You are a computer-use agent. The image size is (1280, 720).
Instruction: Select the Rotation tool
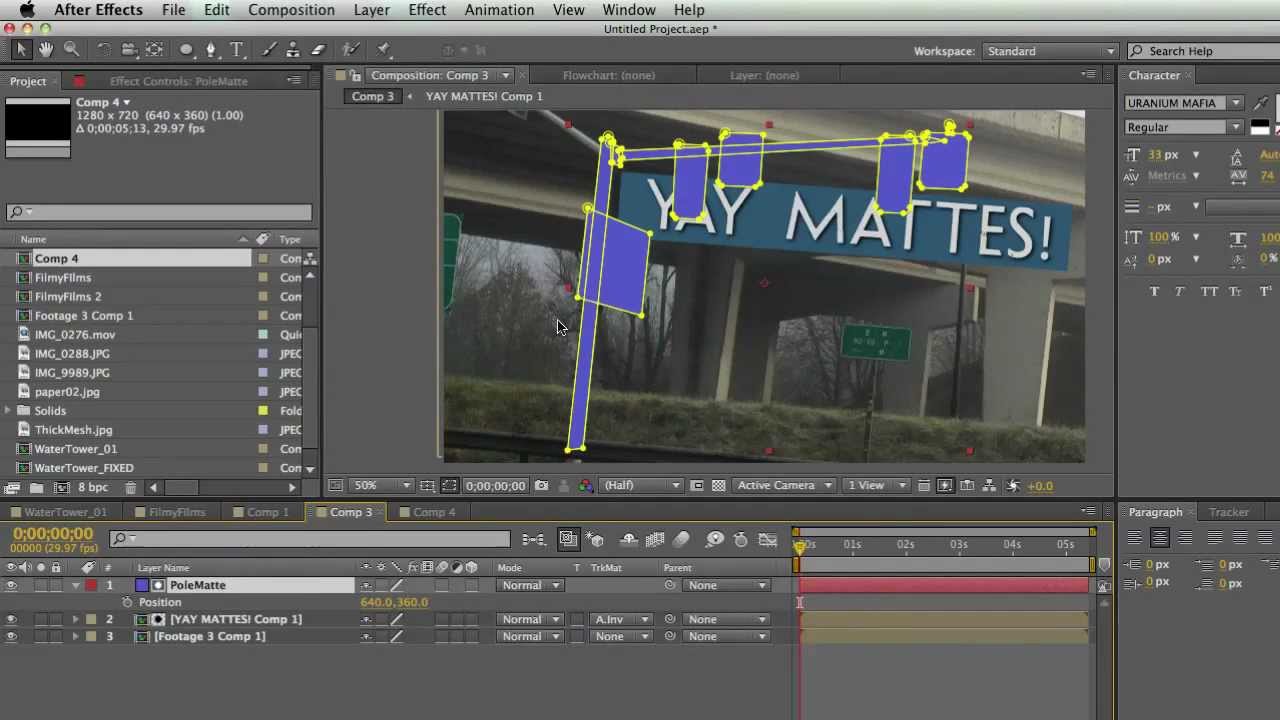pos(104,50)
